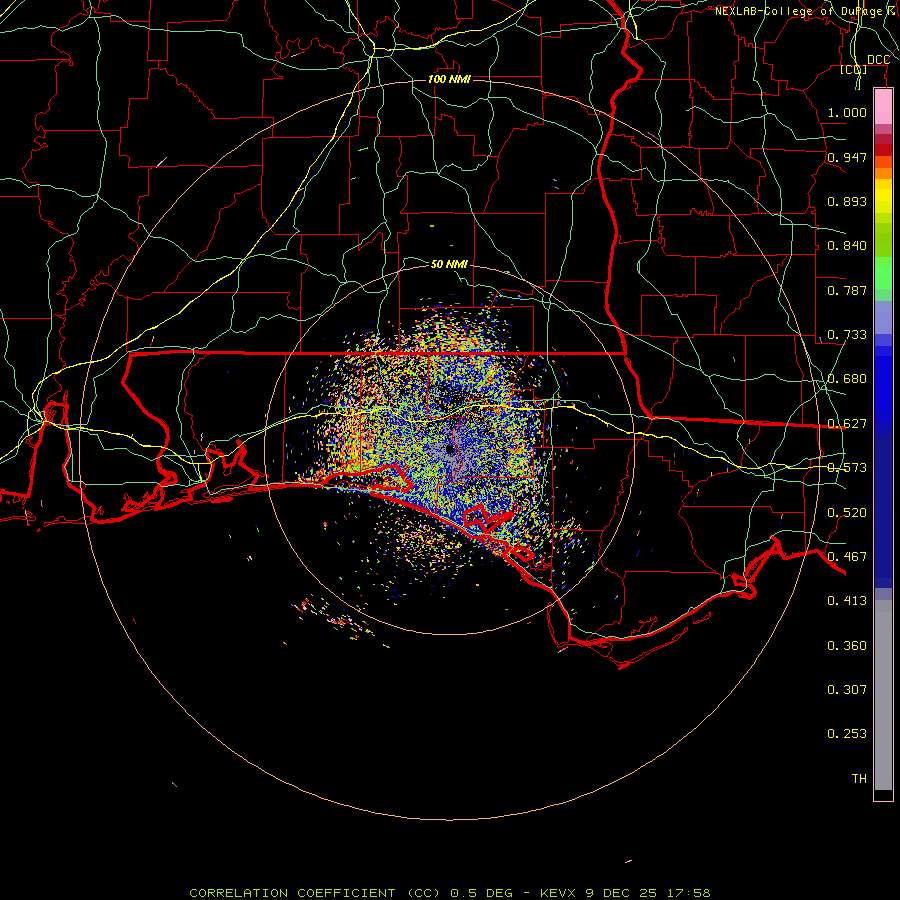The width and height of the screenshot is (900, 900).
Task: Click the 0.413 scale value
Action: (x=847, y=601)
